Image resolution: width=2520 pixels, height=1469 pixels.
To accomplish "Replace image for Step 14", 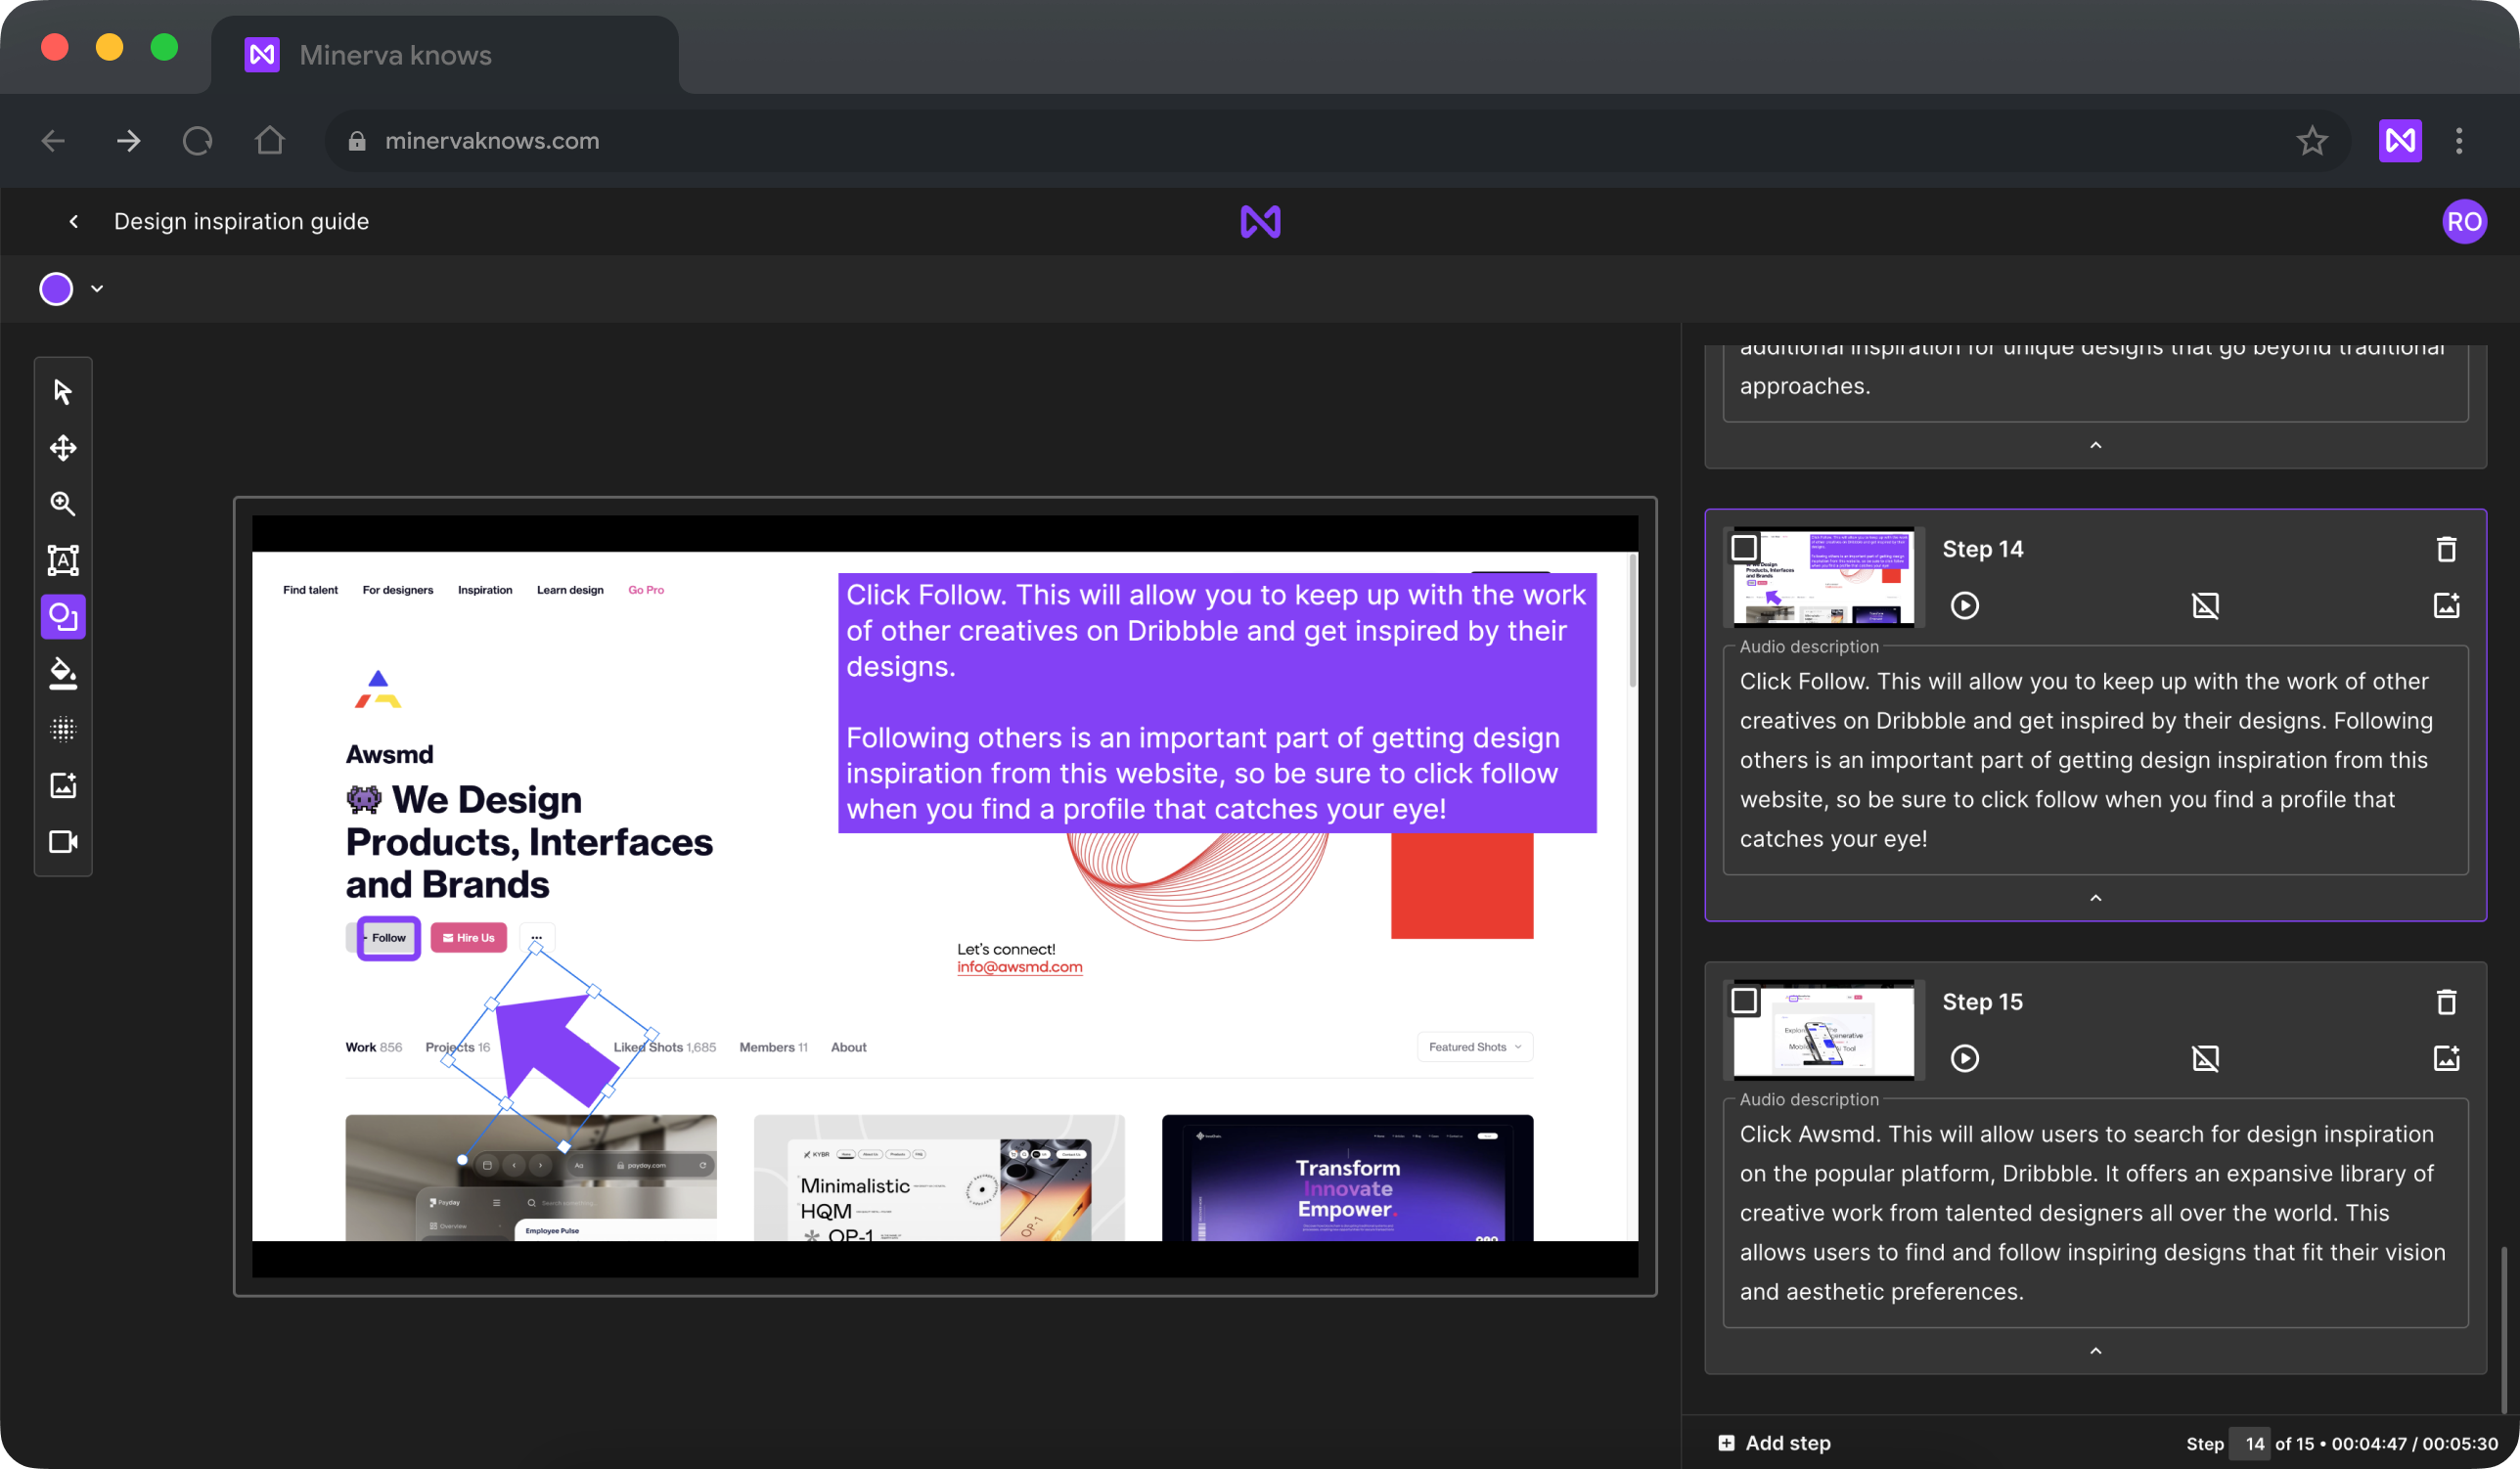I will point(2446,605).
